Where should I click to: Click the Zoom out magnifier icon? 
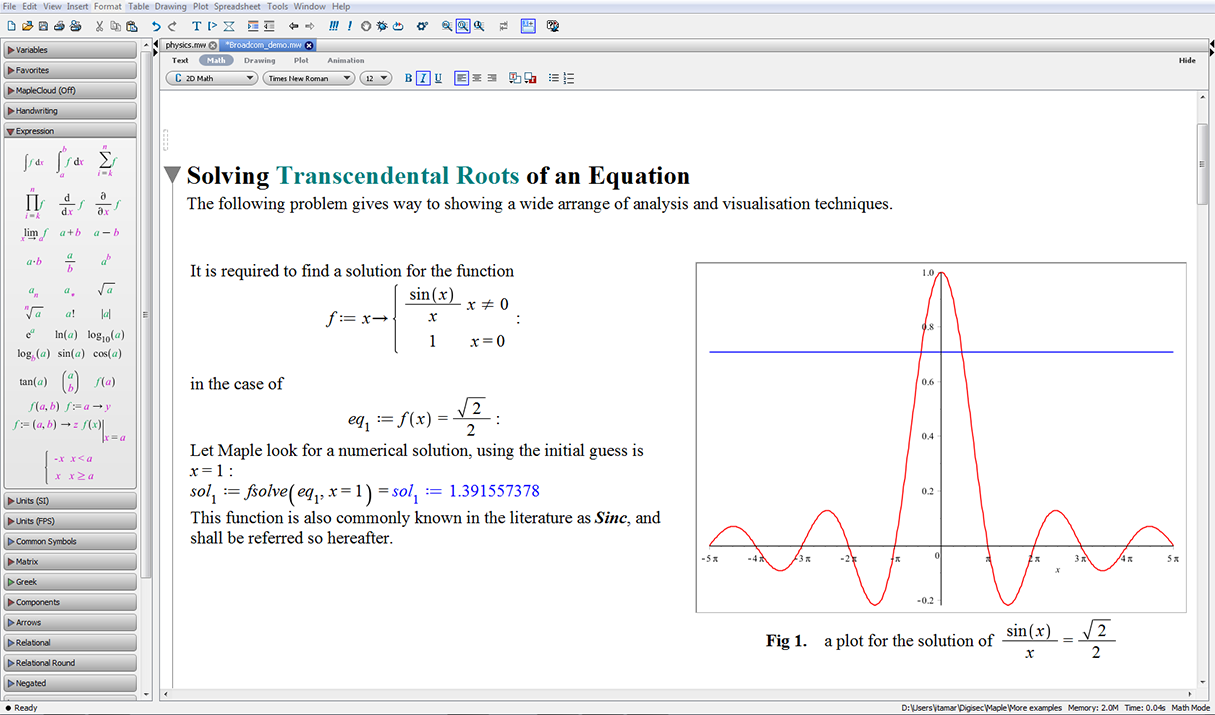point(447,25)
